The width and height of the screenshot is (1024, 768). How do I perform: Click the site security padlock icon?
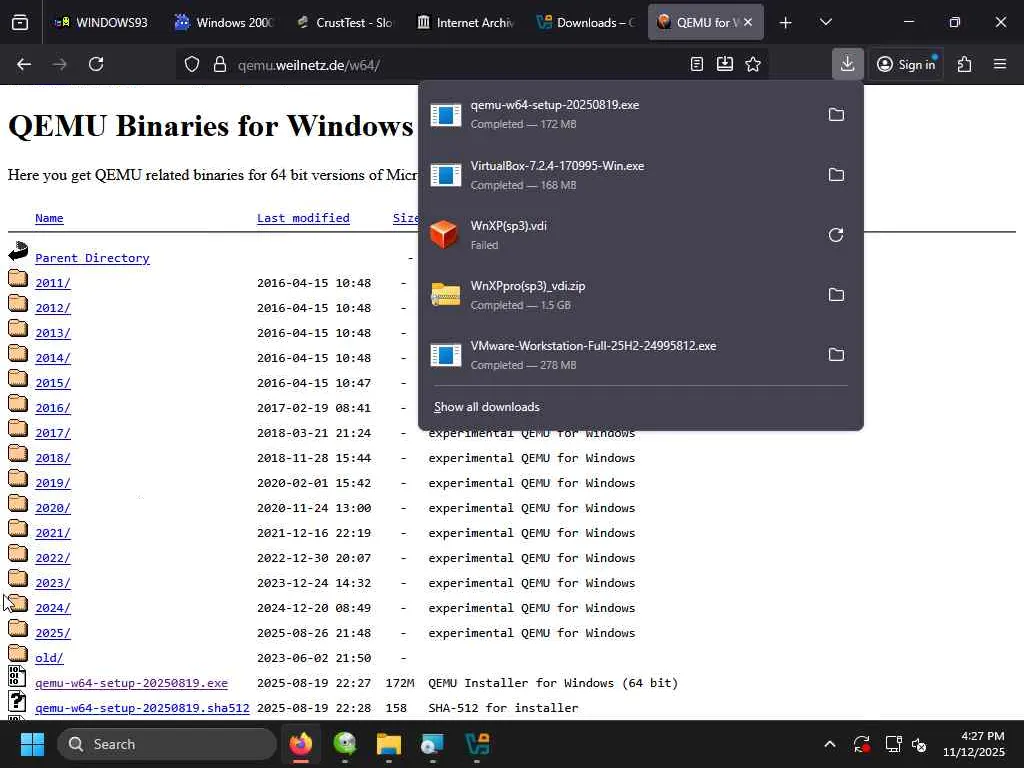220,64
